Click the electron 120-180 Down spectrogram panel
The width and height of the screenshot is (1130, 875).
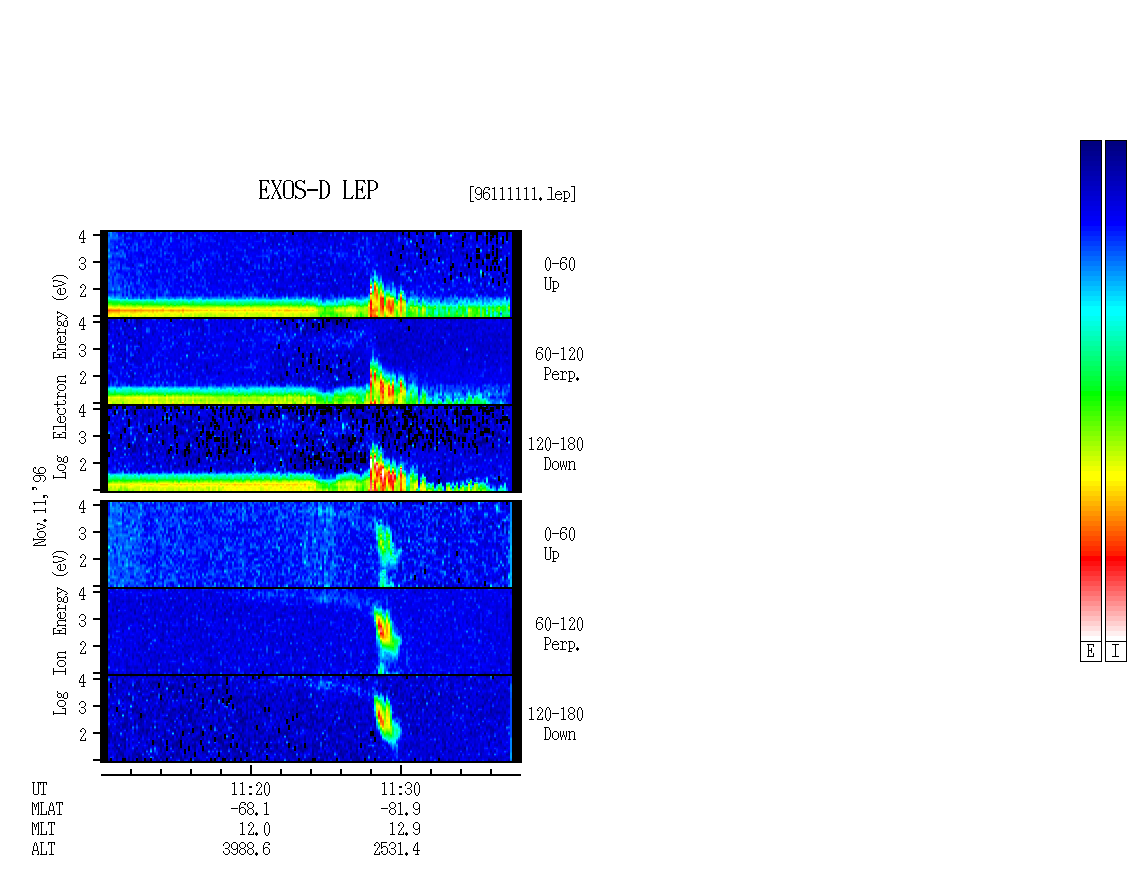(310, 448)
